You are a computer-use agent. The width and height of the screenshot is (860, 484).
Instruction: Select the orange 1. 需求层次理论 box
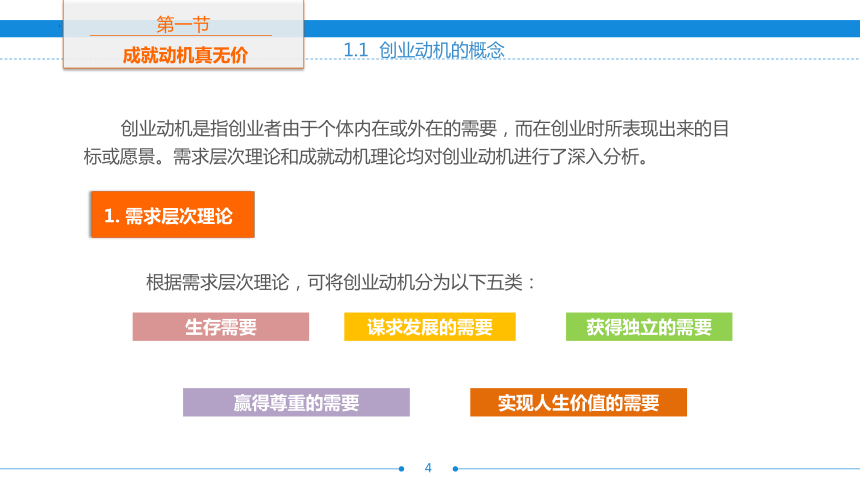point(173,215)
